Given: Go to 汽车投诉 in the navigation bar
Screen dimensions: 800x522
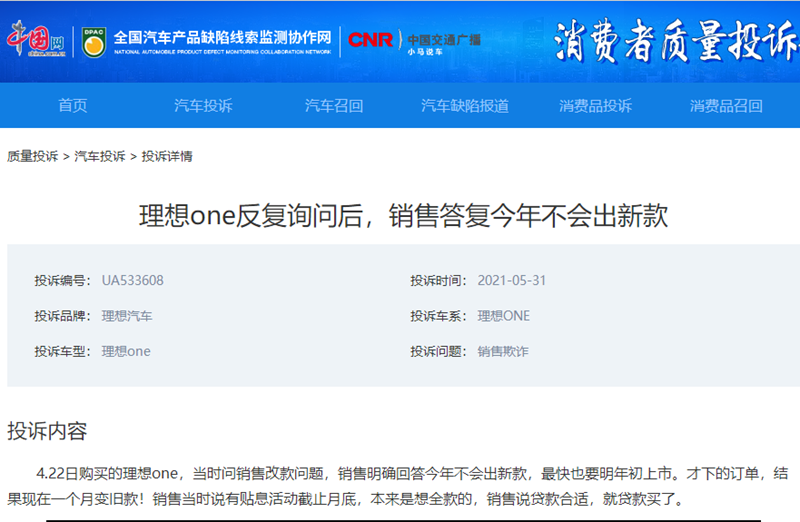Looking at the screenshot, I should tap(203, 106).
